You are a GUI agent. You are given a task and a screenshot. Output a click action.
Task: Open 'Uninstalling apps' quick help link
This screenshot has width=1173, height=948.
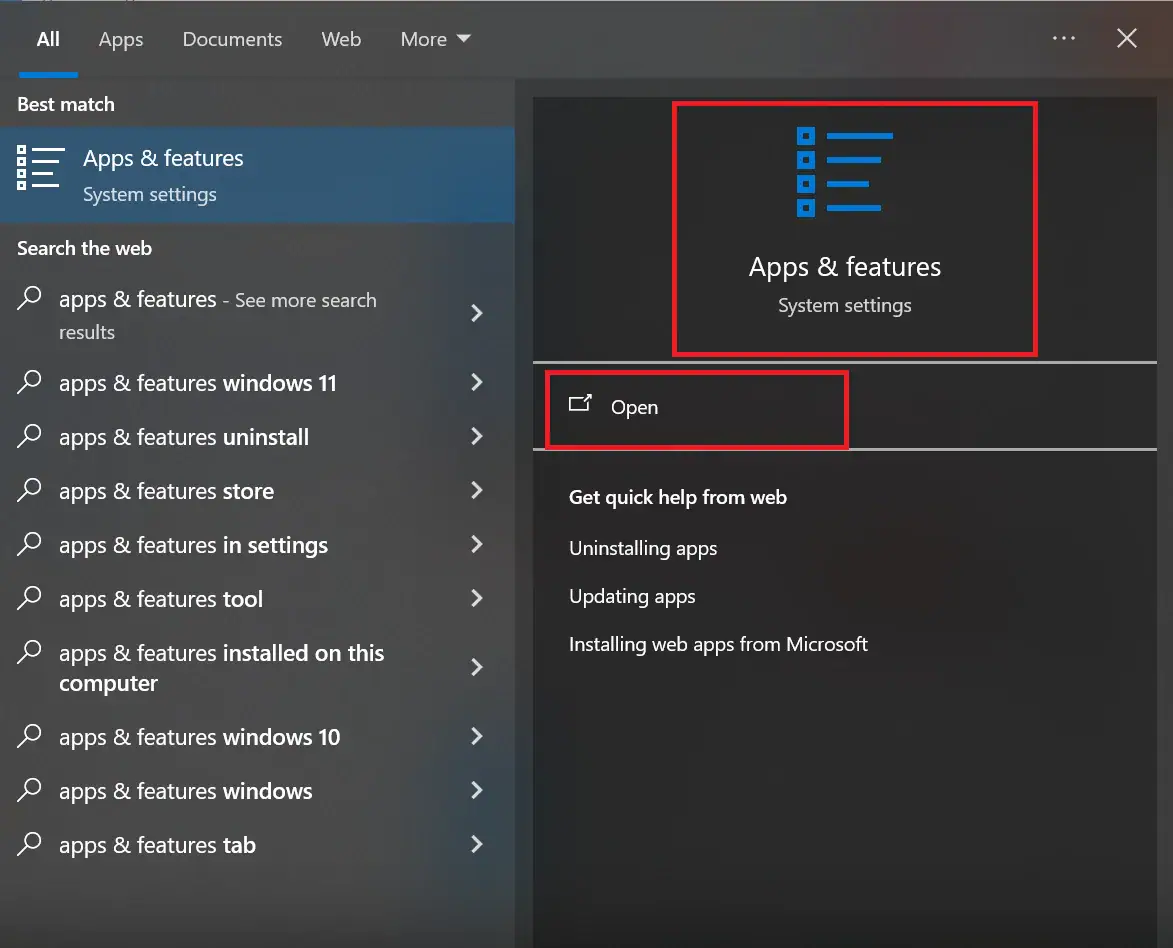tap(643, 548)
